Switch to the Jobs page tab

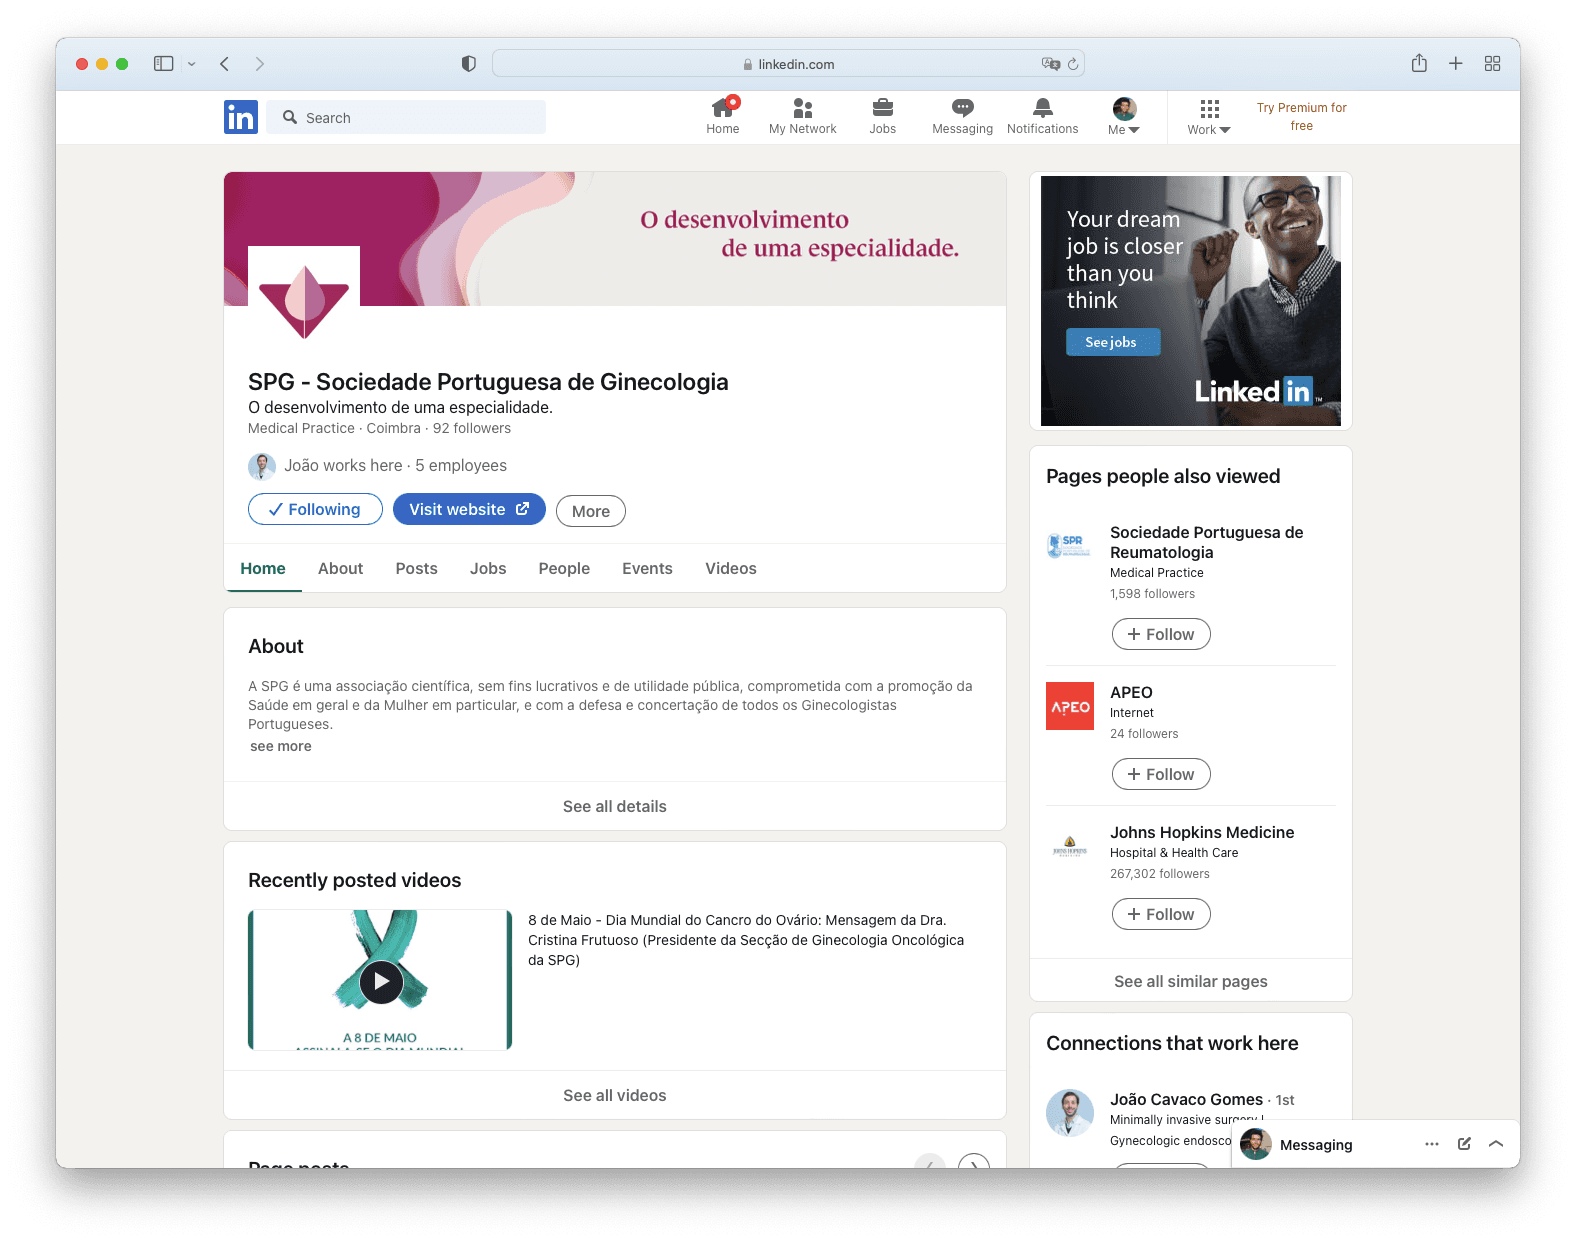(488, 568)
